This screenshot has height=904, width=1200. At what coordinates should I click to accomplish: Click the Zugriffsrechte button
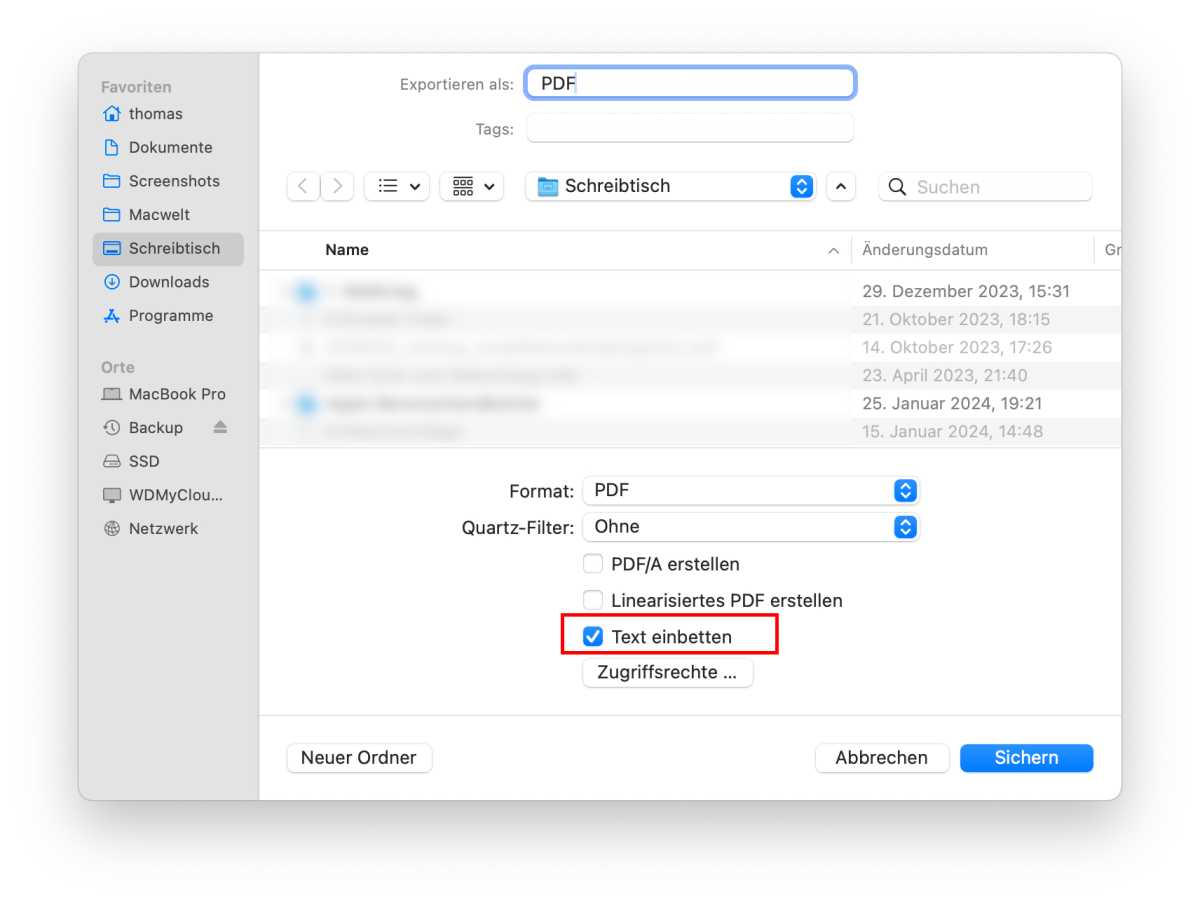tap(667, 672)
